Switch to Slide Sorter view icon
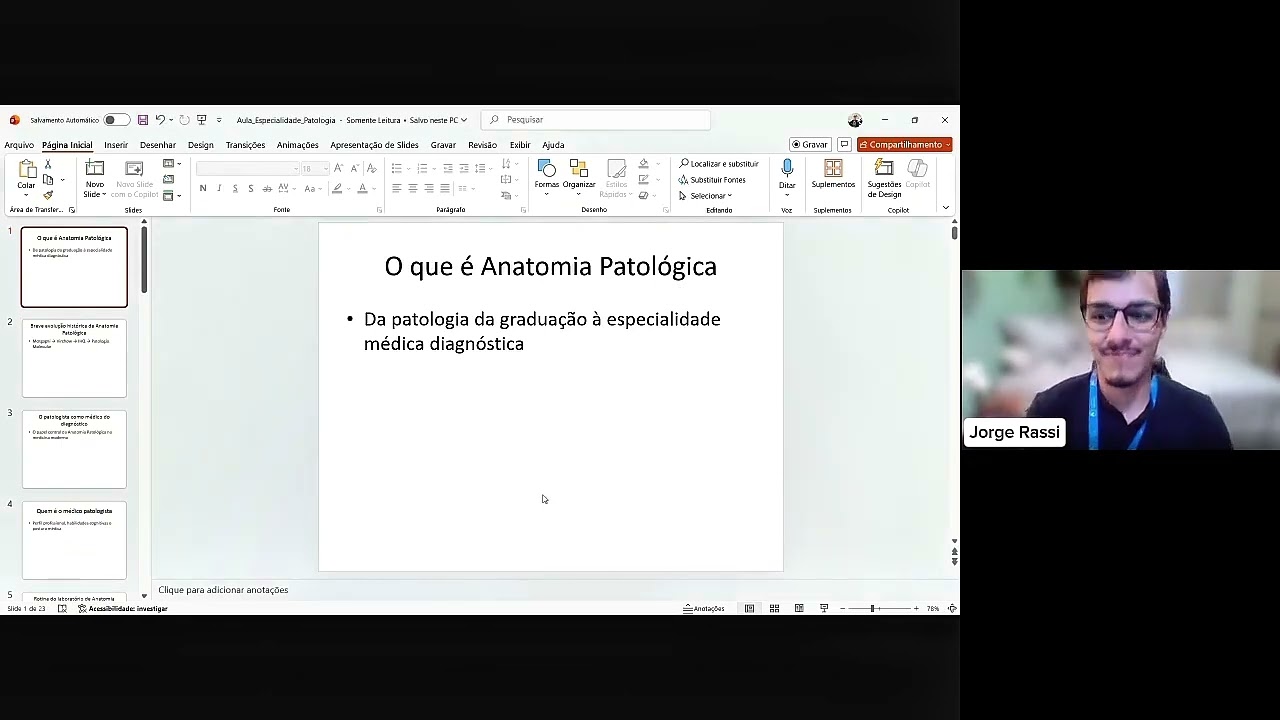The image size is (1280, 720). click(774, 609)
